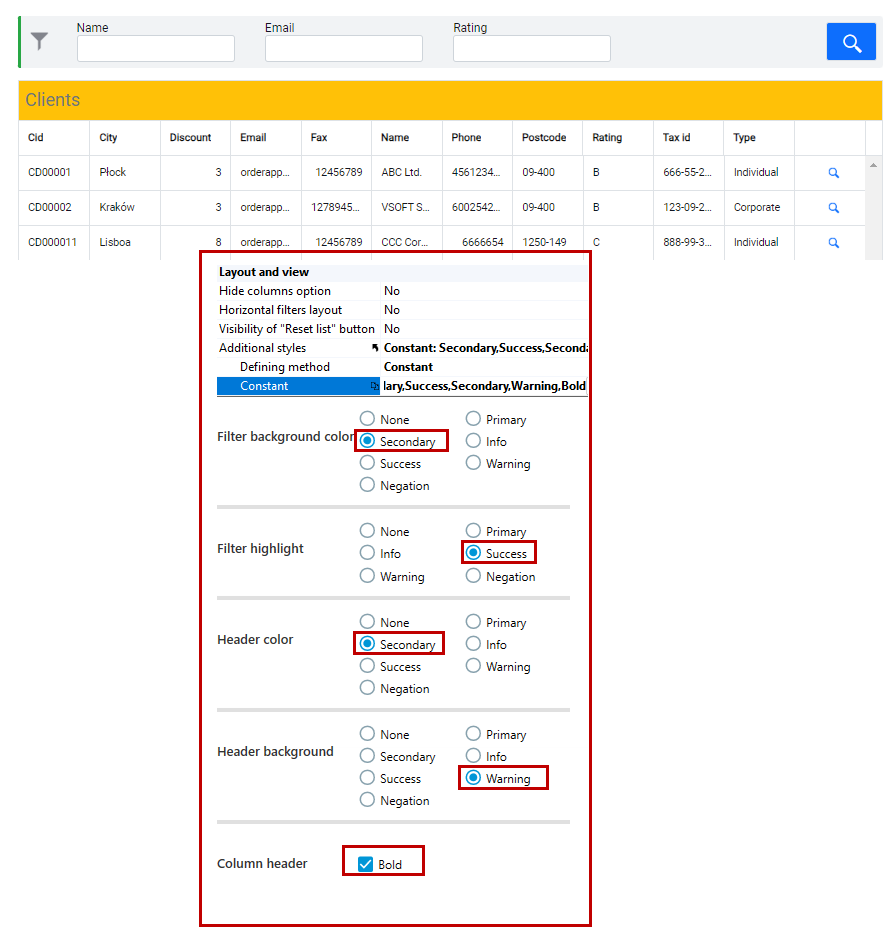Click the Postcode column header
This screenshot has height=928, width=893.
click(x=547, y=138)
